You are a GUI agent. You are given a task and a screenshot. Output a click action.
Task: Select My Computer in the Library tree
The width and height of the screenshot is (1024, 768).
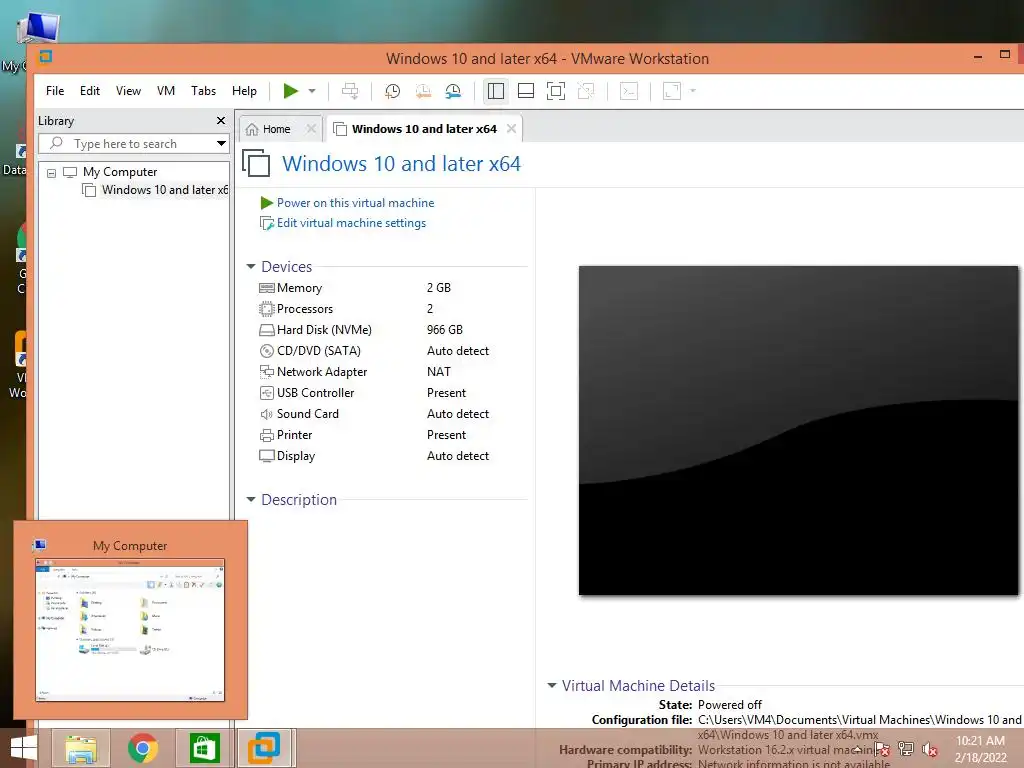tap(120, 172)
